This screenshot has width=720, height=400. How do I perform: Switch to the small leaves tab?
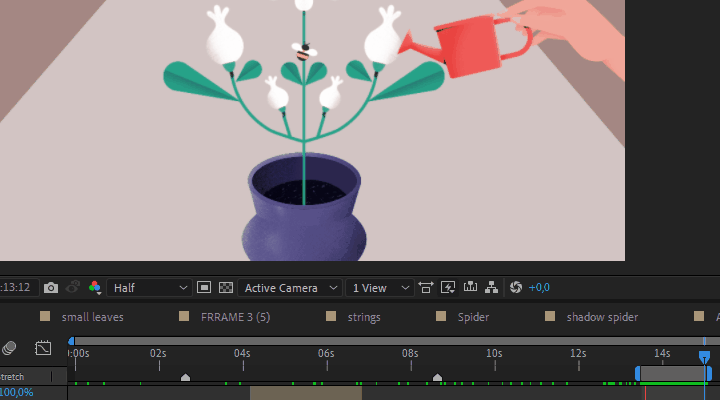tap(92, 317)
